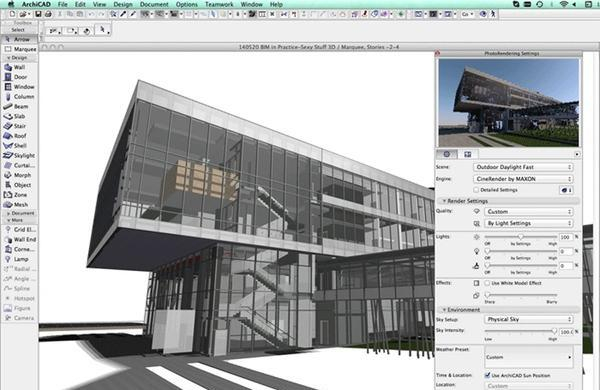Click the New document toolbar icon
The width and height of the screenshot is (600, 390).
click(12, 14)
